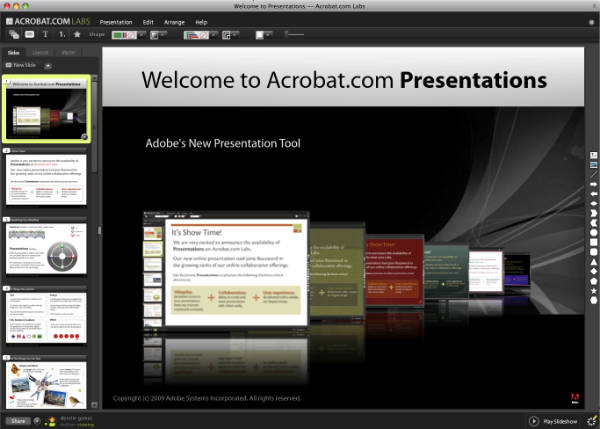The height and width of the screenshot is (429, 600).
Task: Click the user avatar status icon
Action: [51, 422]
